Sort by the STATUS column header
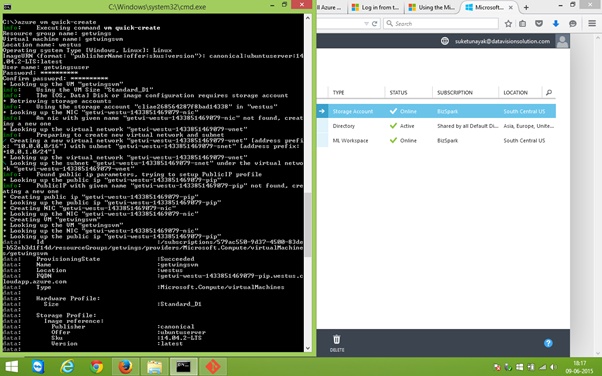 pos(398,93)
